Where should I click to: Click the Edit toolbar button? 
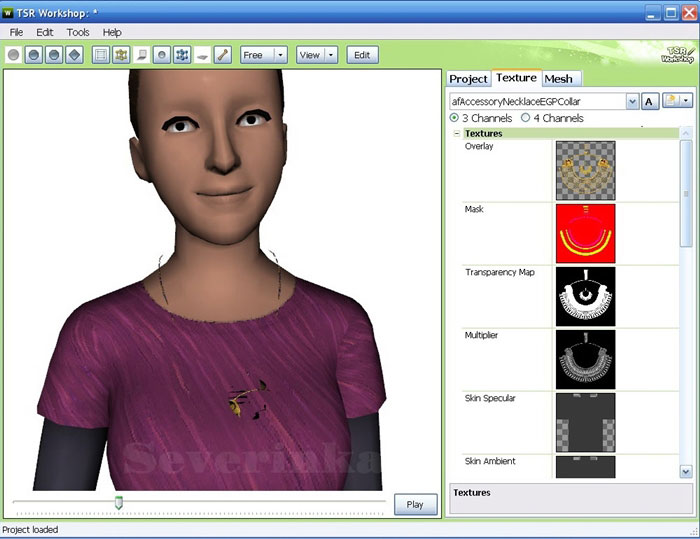point(362,55)
